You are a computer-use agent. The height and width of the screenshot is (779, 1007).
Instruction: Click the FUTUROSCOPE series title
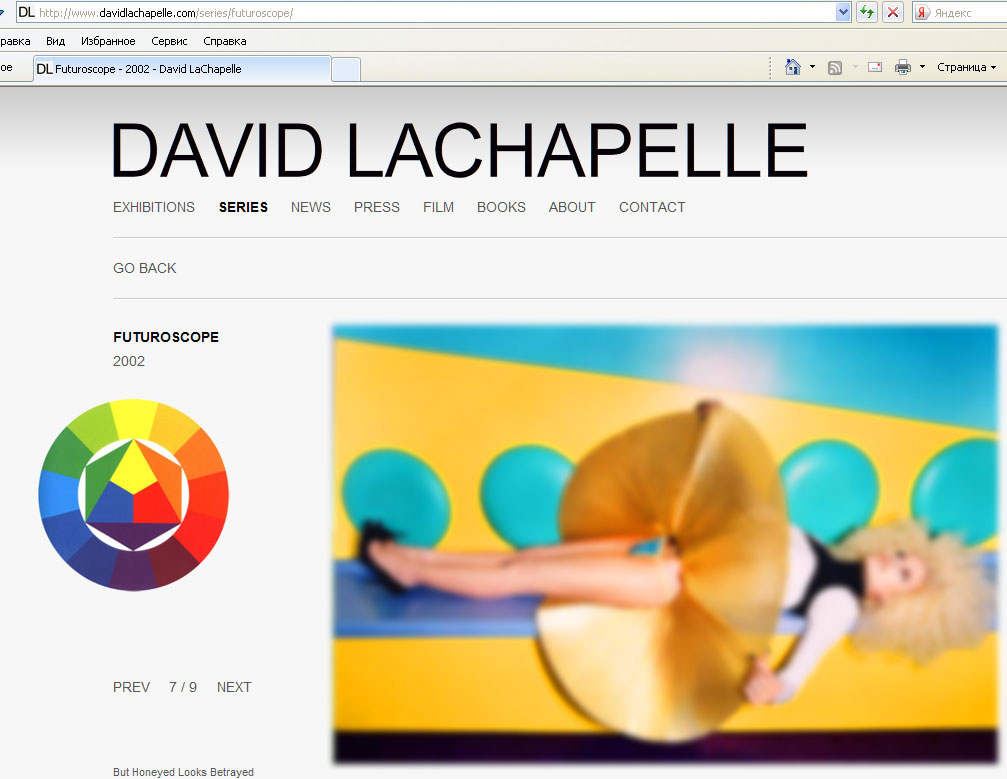click(x=166, y=337)
